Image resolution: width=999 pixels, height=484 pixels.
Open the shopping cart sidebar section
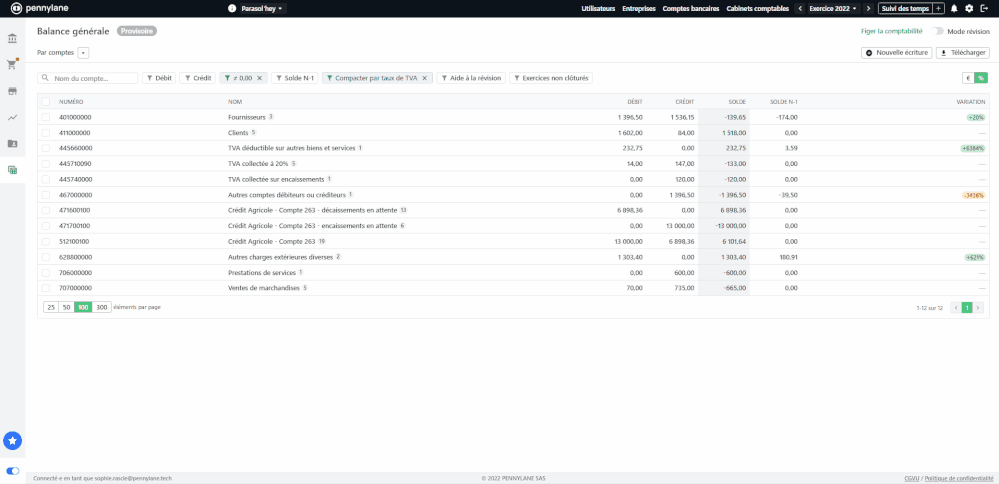pos(12,65)
